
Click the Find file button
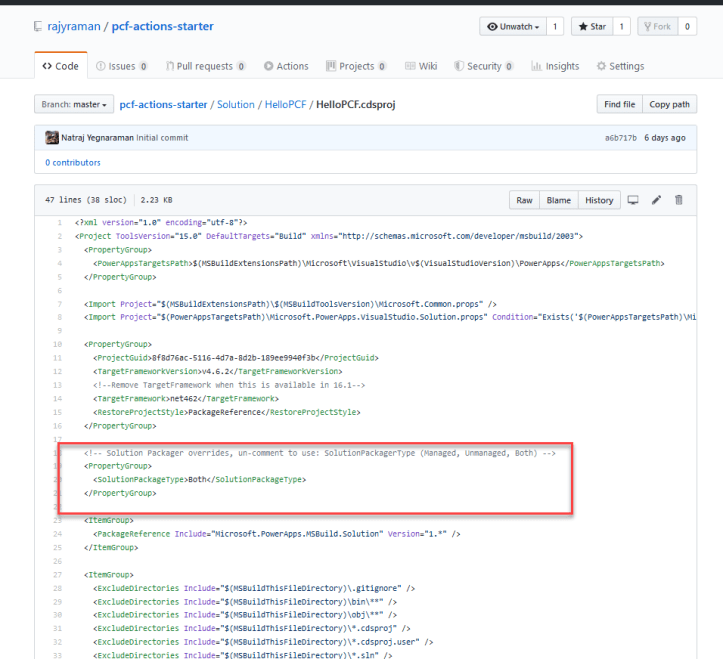tap(619, 104)
